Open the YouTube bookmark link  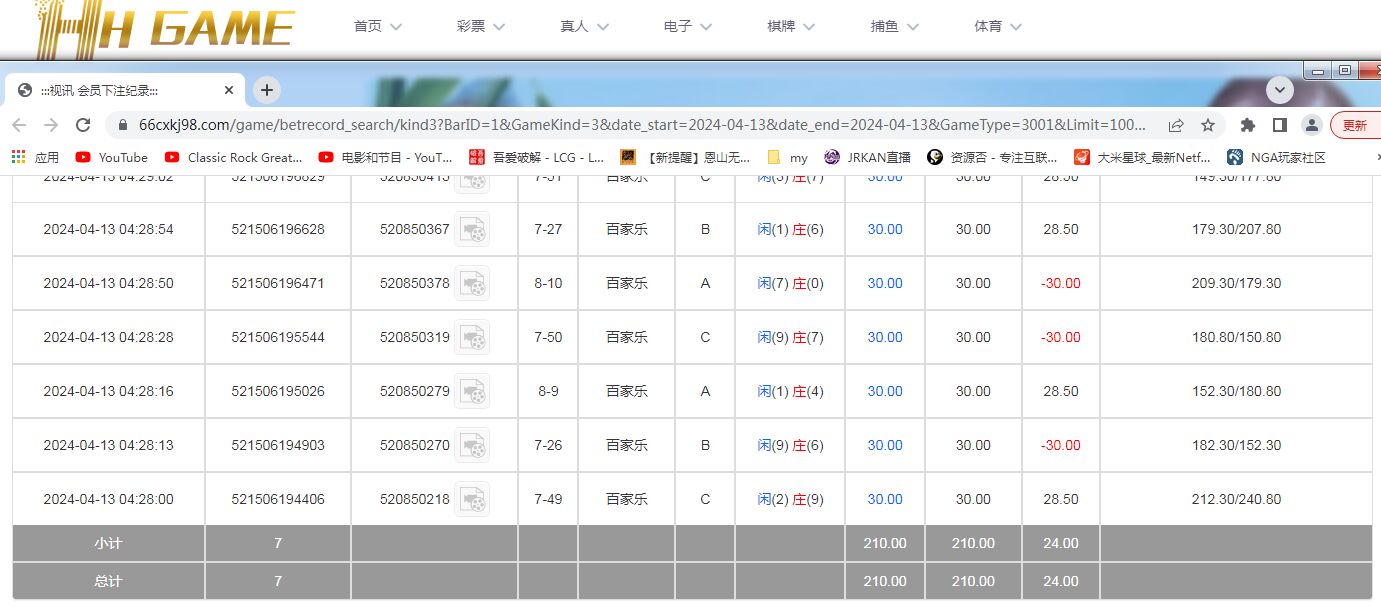click(112, 157)
